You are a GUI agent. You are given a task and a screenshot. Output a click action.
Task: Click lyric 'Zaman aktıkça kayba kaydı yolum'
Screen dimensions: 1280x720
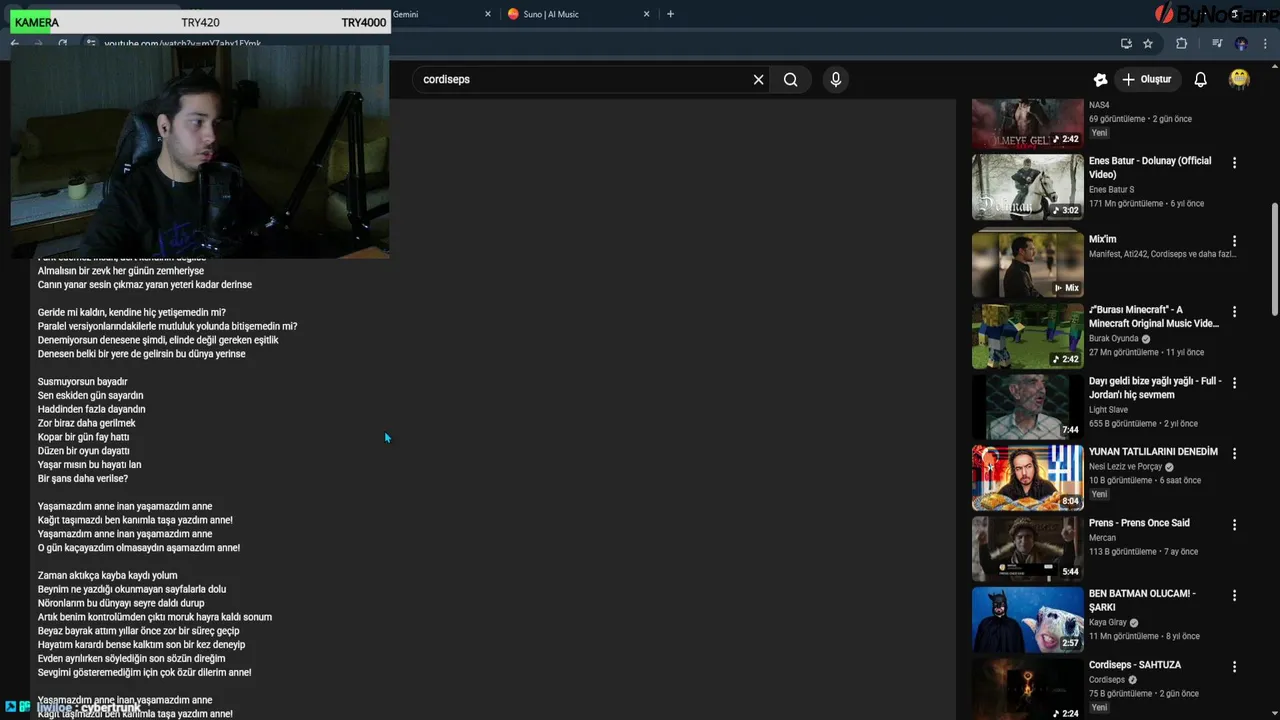point(108,576)
